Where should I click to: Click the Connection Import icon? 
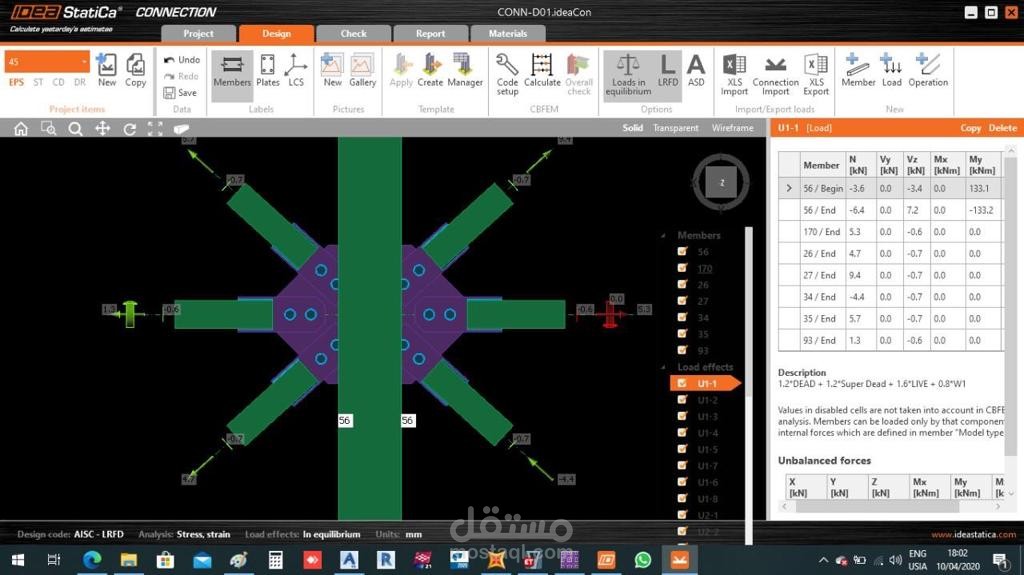point(775,74)
